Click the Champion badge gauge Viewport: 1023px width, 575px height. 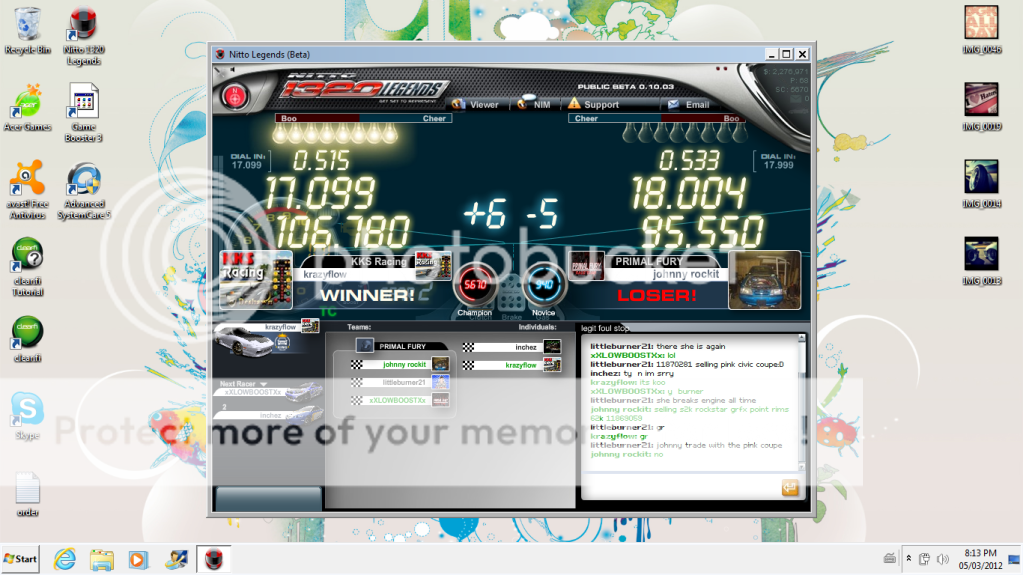coord(474,287)
